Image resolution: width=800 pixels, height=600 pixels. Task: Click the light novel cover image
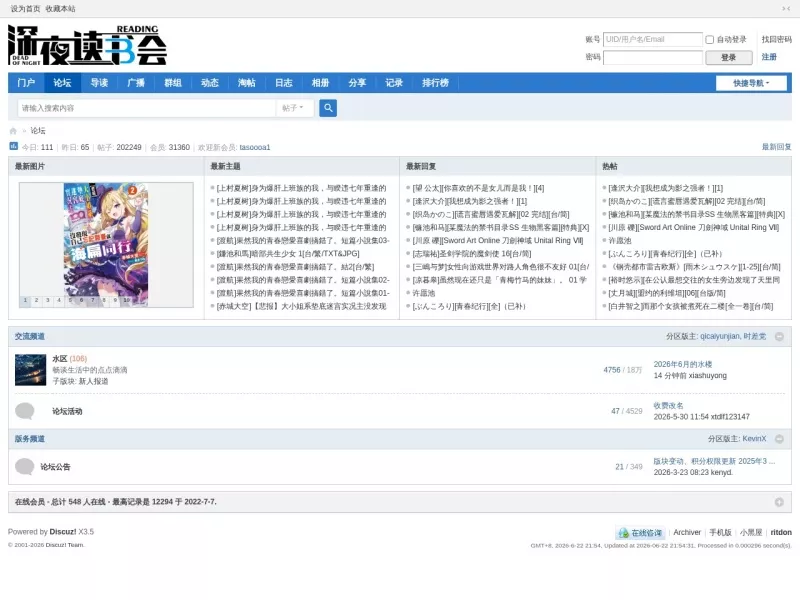point(106,245)
